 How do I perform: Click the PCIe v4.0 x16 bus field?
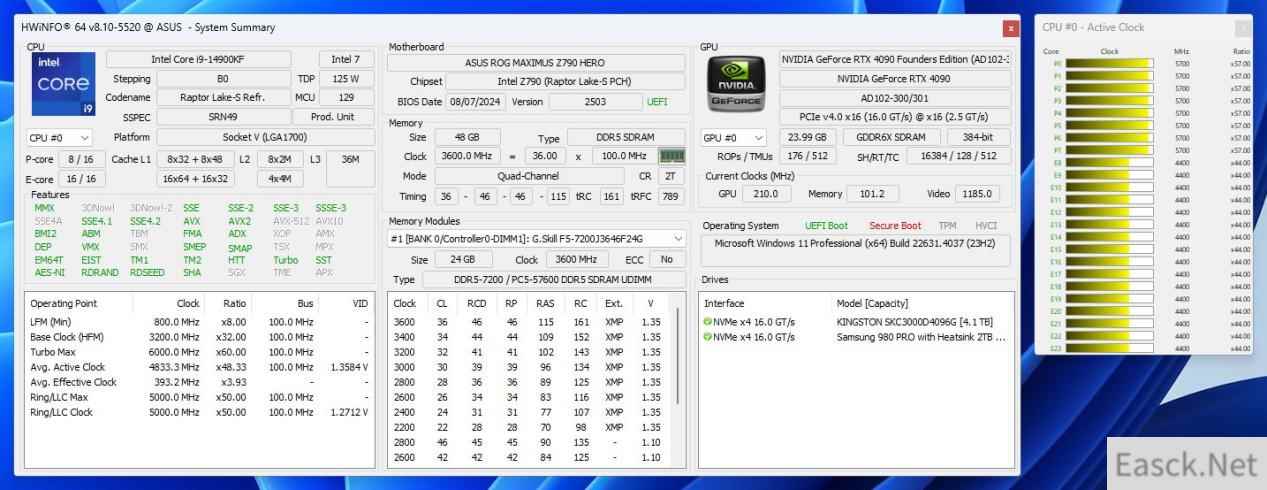point(894,117)
